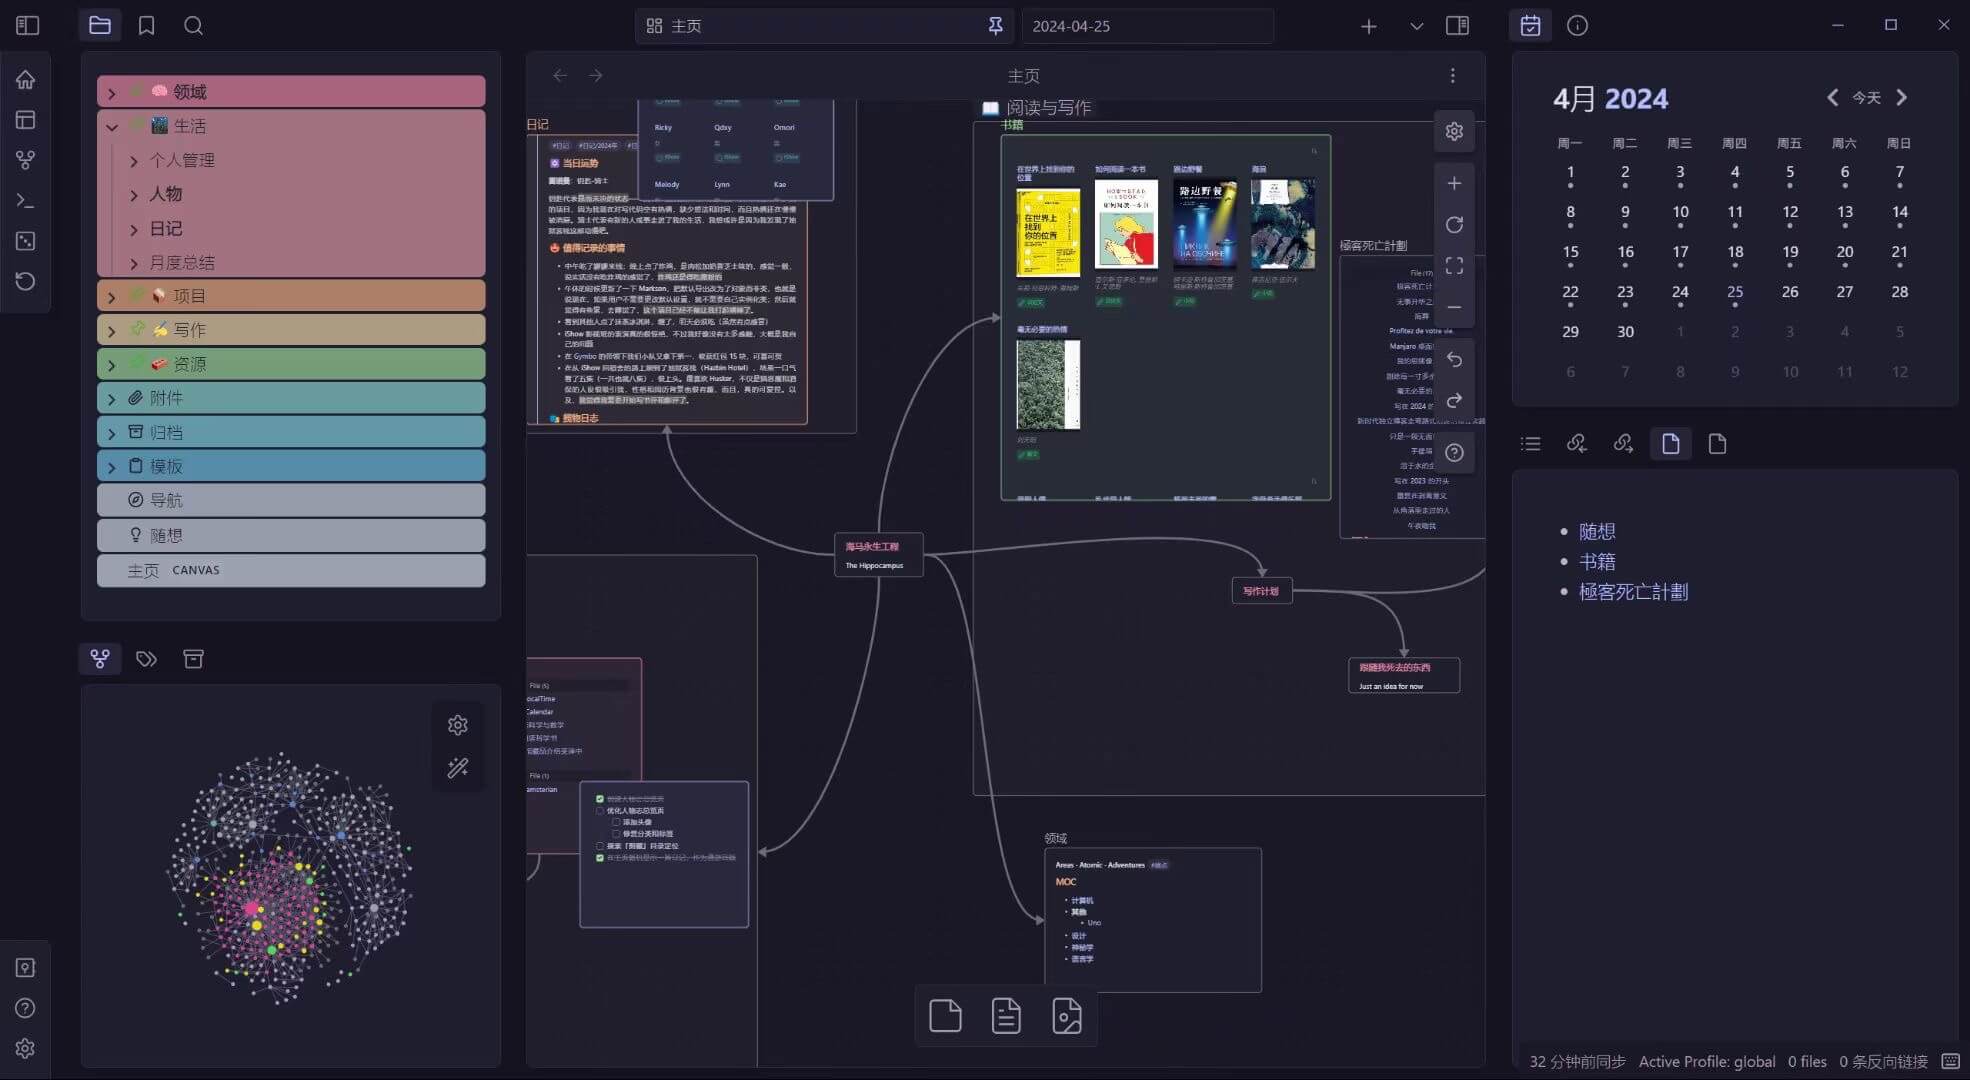Screen dimensions: 1970x1080
Task: Expand the 写作 folder
Action: [291, 330]
